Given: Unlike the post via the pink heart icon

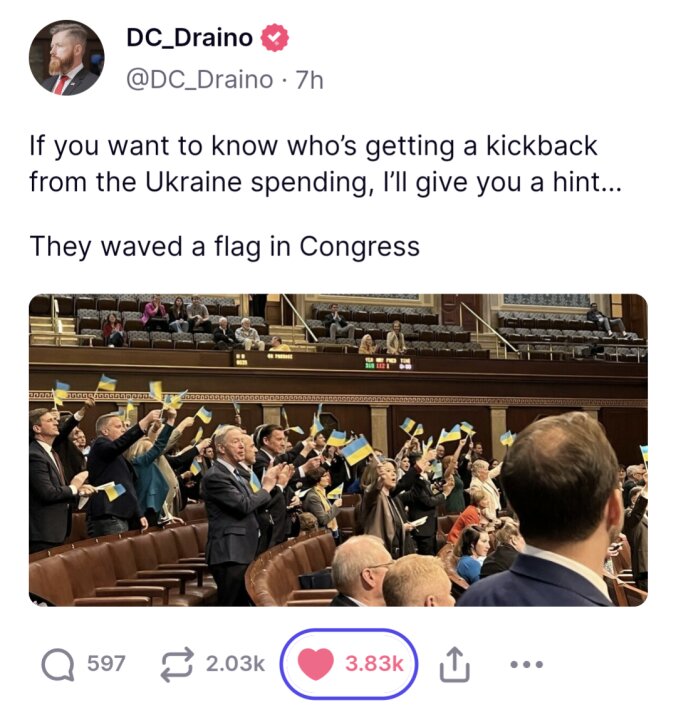Looking at the screenshot, I should tap(315, 664).
